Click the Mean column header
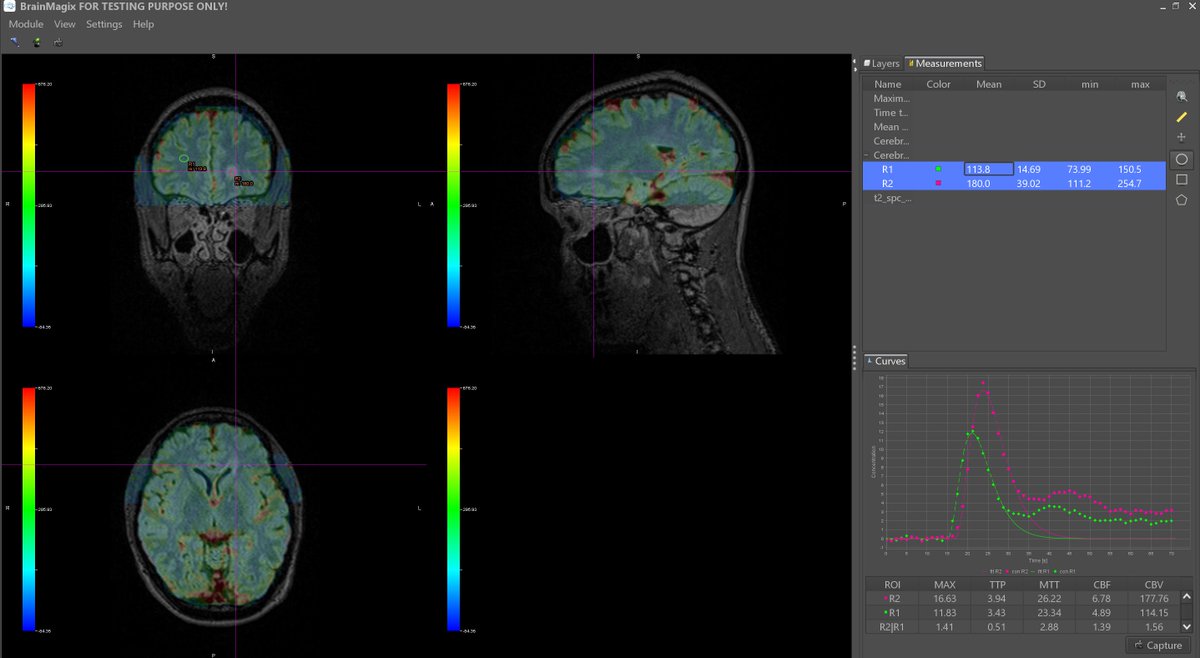Viewport: 1200px width, 658px height. click(x=989, y=84)
